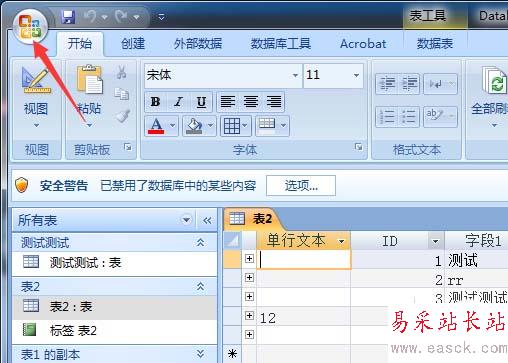Open the font size 11 dropdown
This screenshot has width=508, height=363.
(x=356, y=75)
